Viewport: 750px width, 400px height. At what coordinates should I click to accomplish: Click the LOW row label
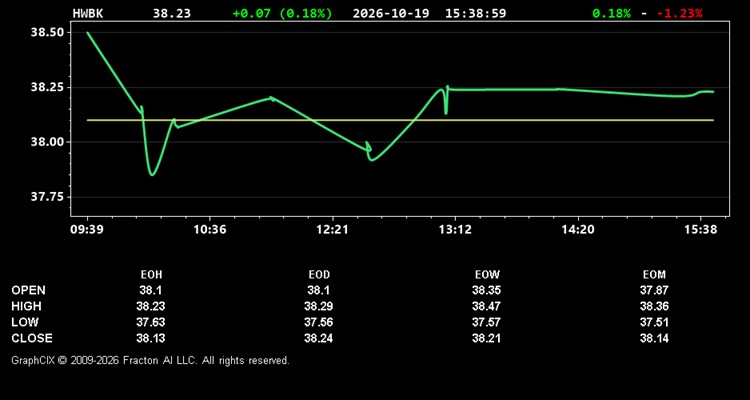[x=25, y=322]
